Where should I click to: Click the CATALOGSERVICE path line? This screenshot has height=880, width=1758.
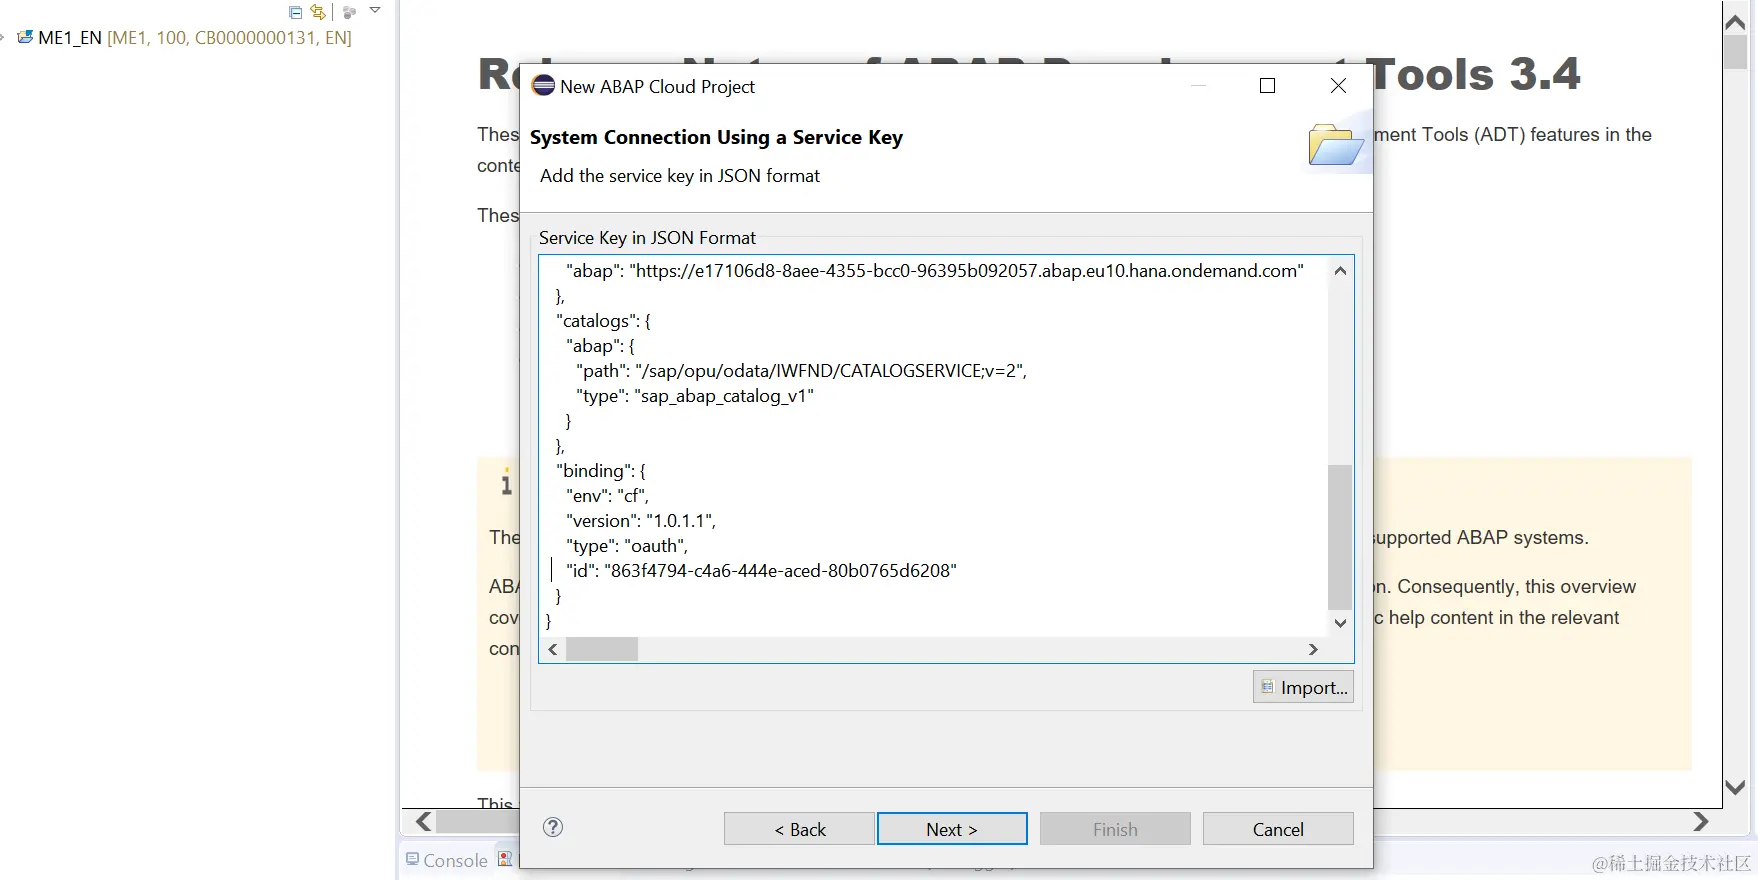tap(801, 371)
